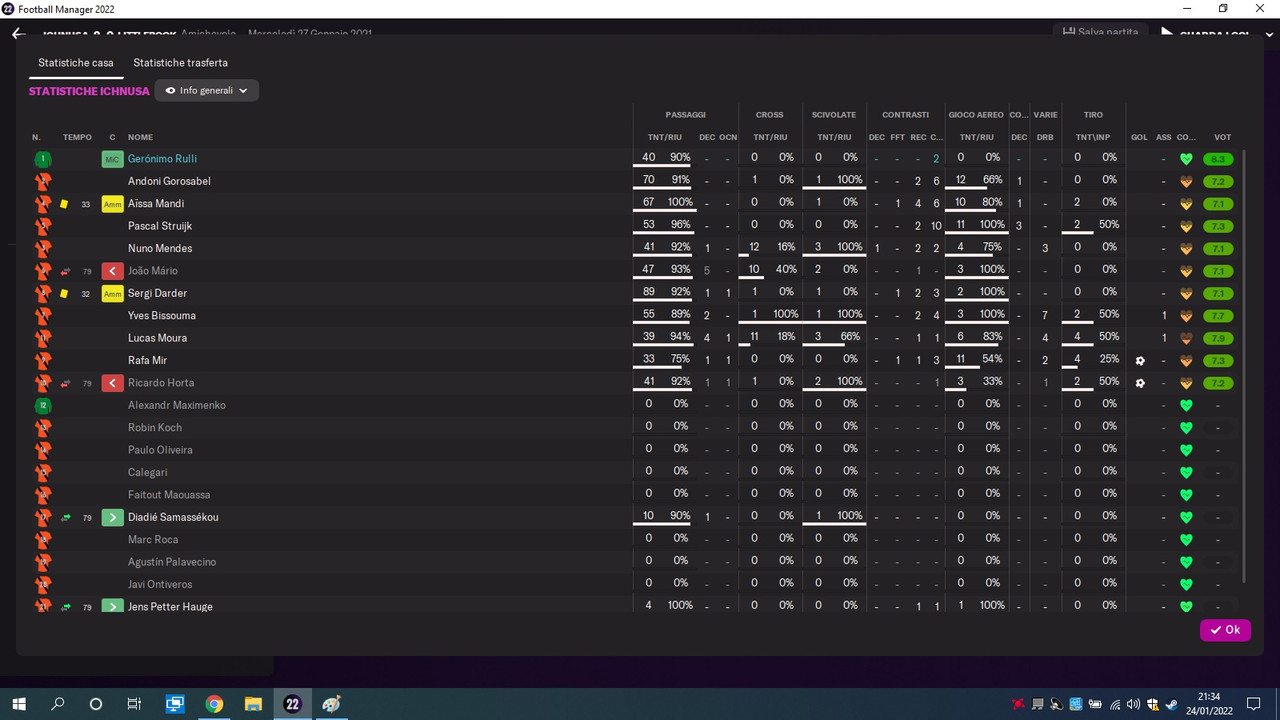Click Nuno Mendes' 12 crosses value
Viewport: 1280px width, 720px height.
755,247
